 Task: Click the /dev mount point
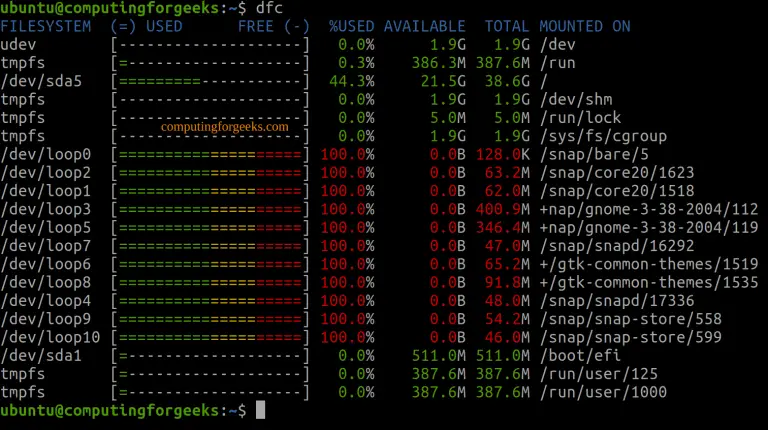(557, 45)
